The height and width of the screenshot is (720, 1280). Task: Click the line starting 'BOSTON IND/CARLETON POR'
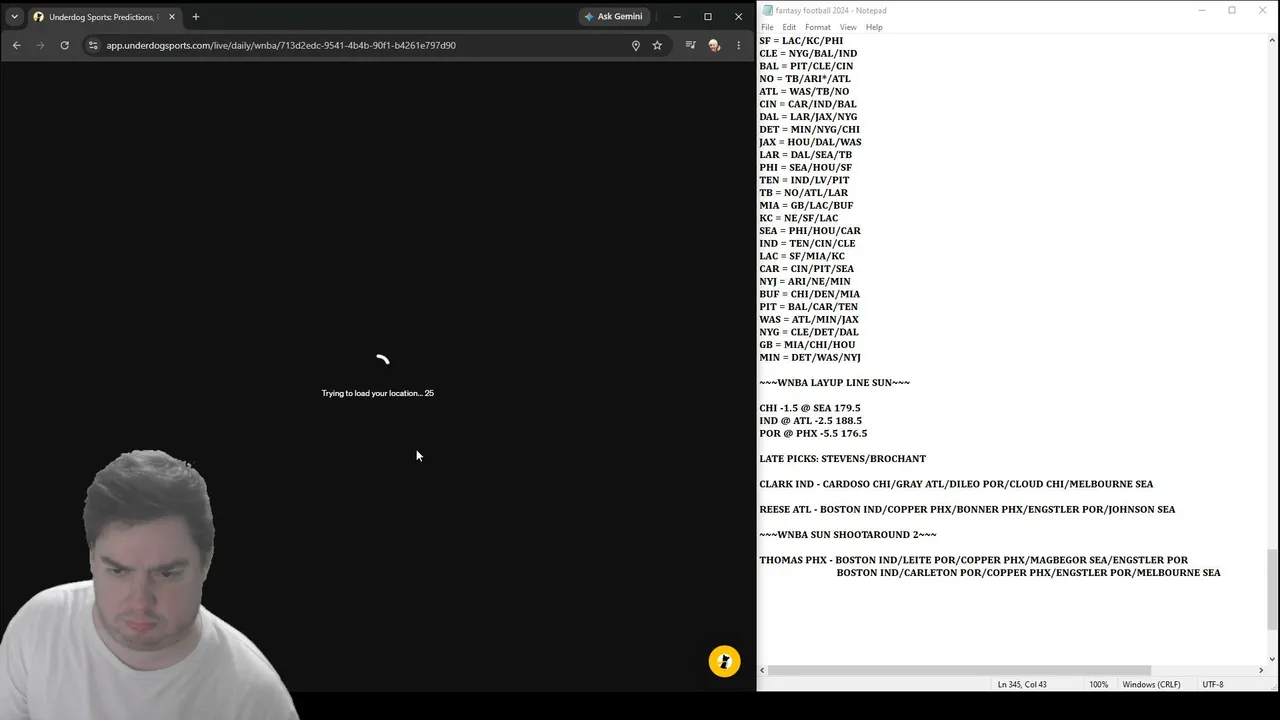(x=1029, y=573)
